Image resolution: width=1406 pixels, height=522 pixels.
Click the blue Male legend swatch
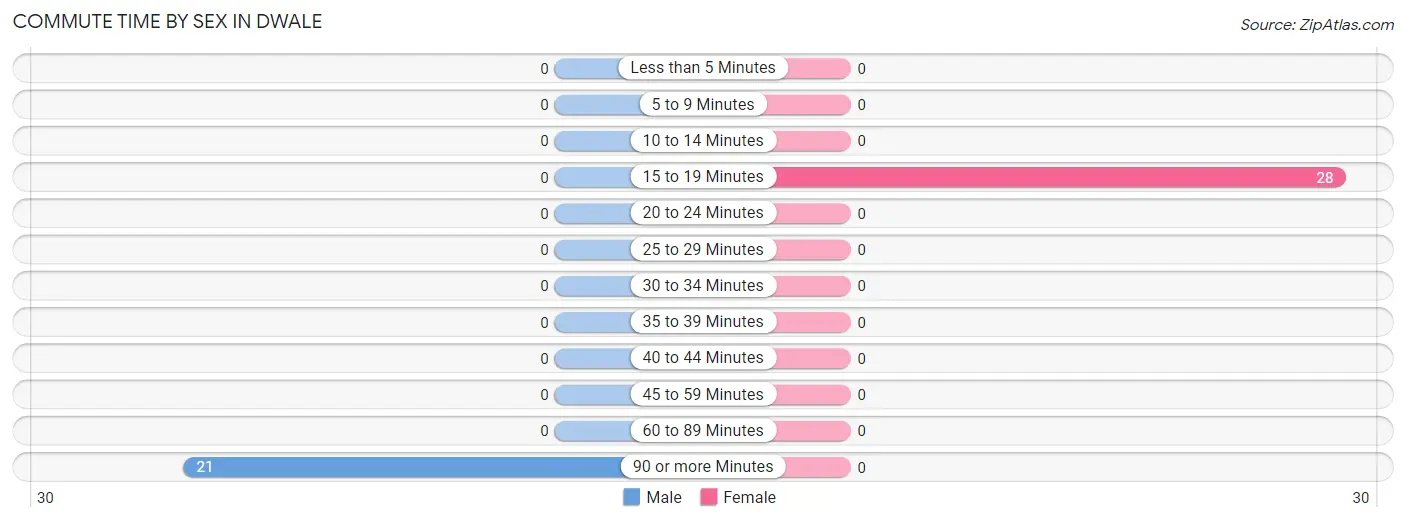click(631, 497)
